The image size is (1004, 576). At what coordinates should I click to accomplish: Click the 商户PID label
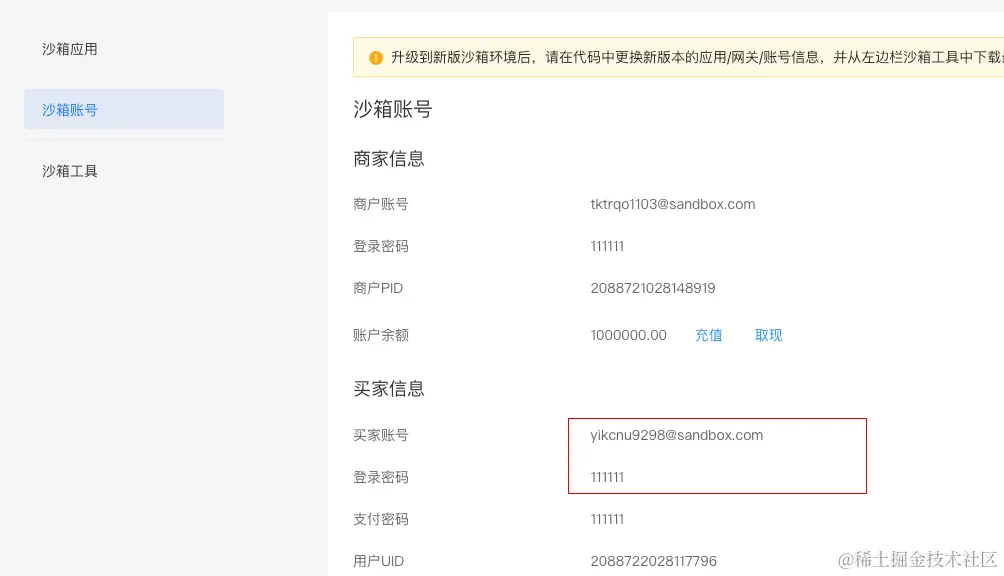tap(378, 288)
